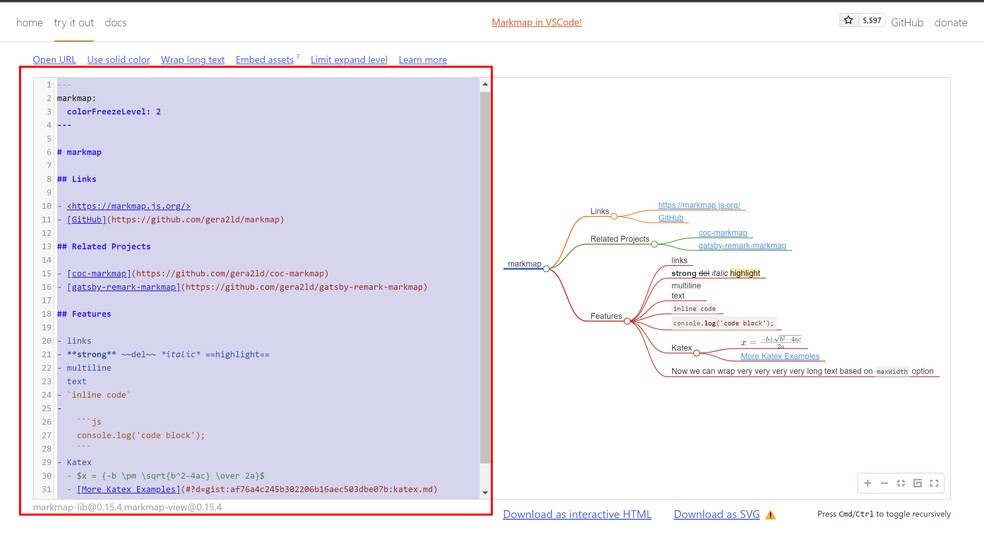Click the editor scrollbar up arrow
The width and height of the screenshot is (984, 535).
485,84
